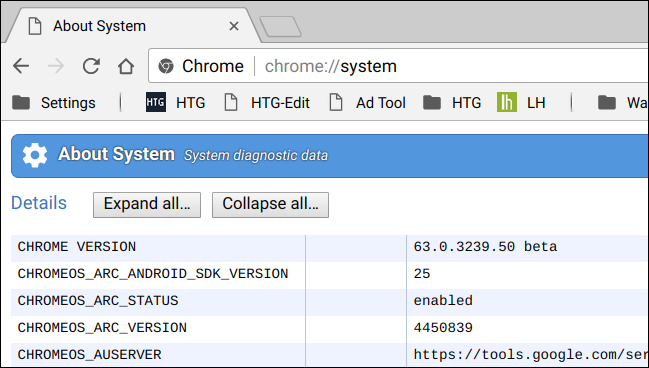Click the Expand all... button
The width and height of the screenshot is (649, 368).
(x=147, y=204)
